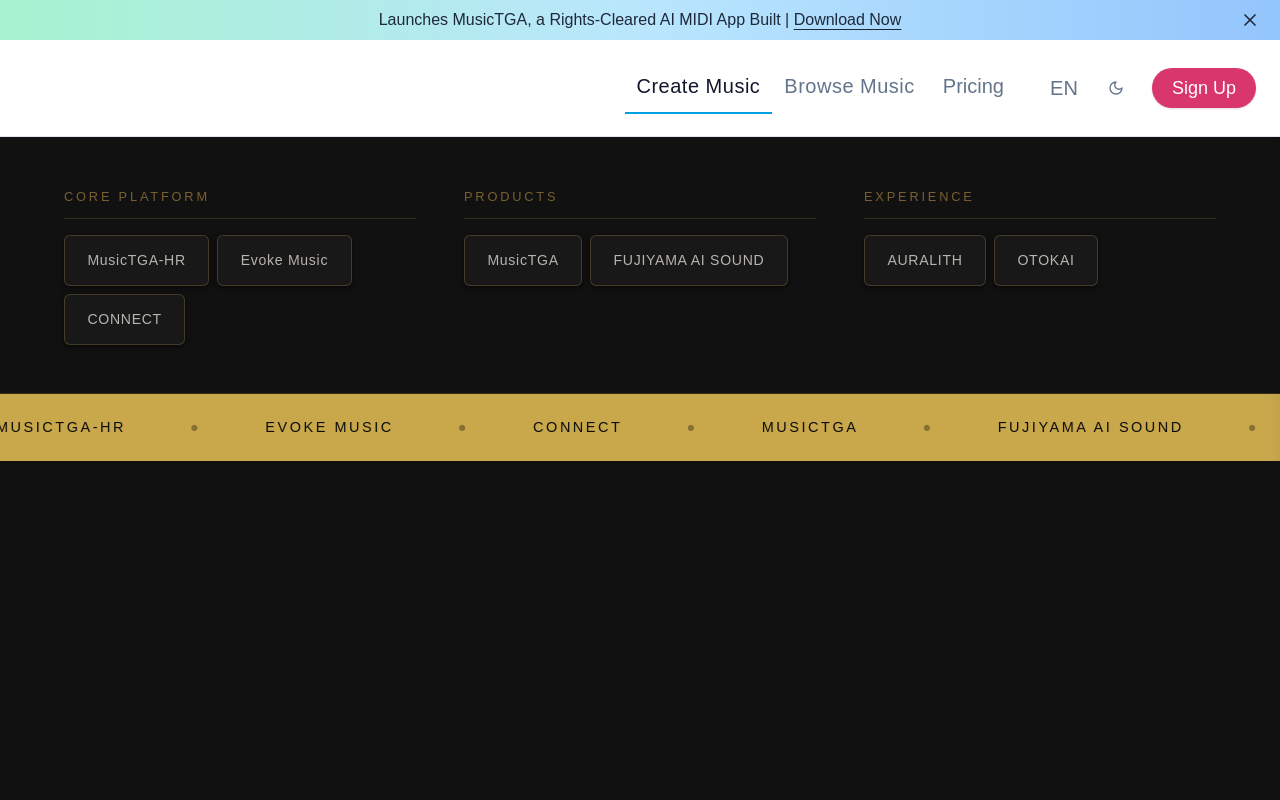Close the announcement banner
This screenshot has width=1280, height=800.
[x=1250, y=20]
